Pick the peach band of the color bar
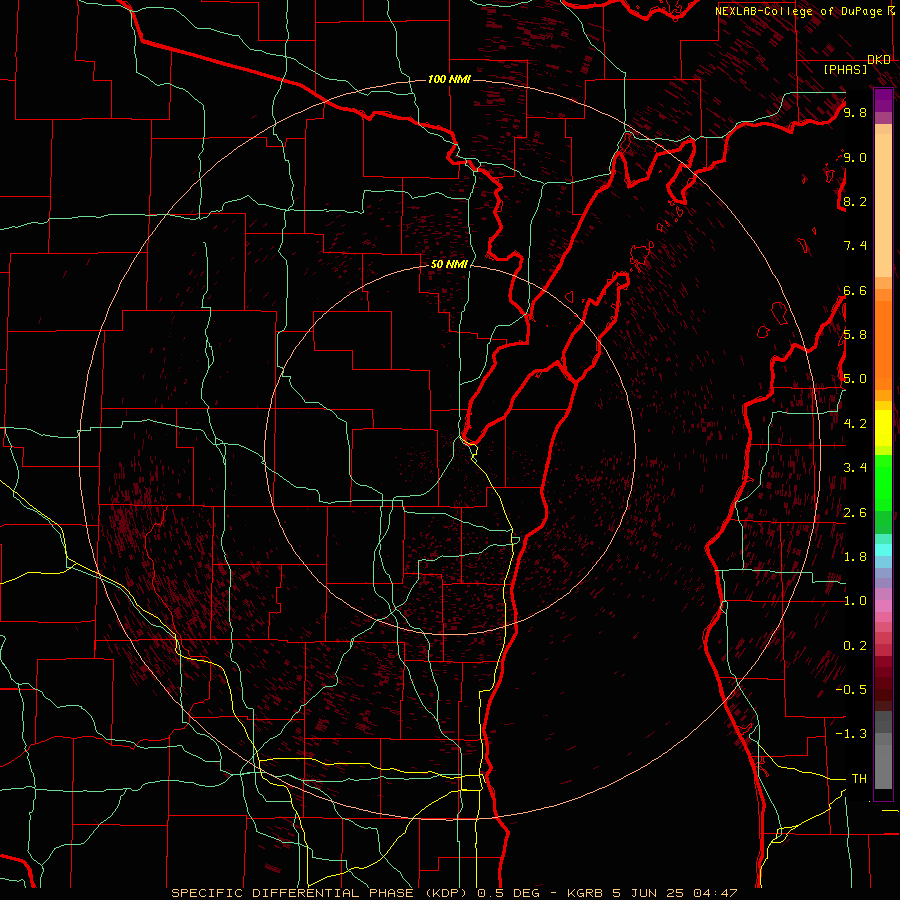The width and height of the screenshot is (900, 900). pyautogui.click(x=883, y=205)
